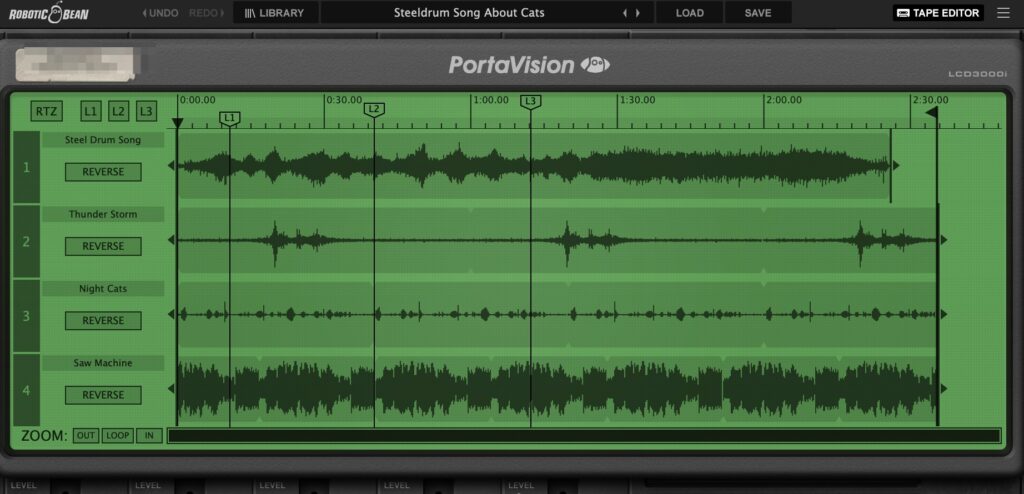Enable REVERSE on Saw Machine track
Viewport: 1024px width, 494px height.
(x=103, y=395)
